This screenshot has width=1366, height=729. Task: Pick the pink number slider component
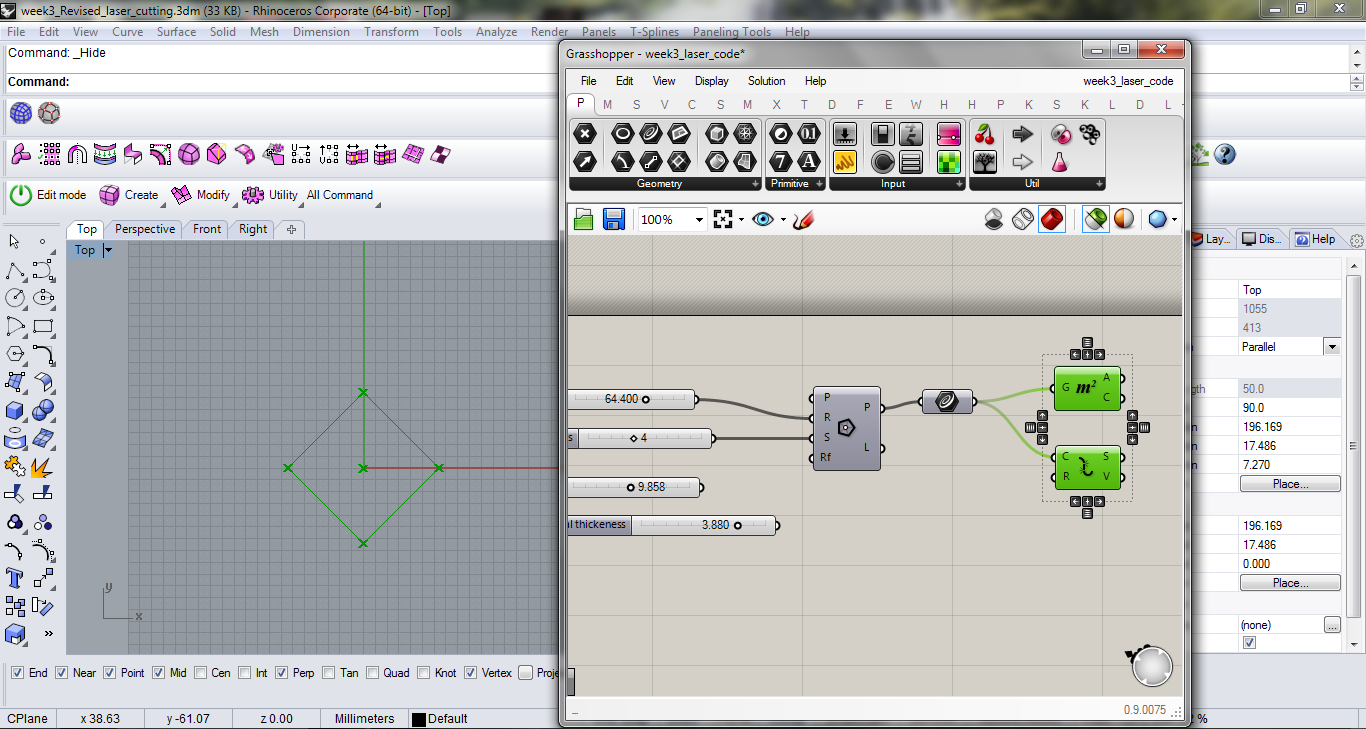[949, 134]
